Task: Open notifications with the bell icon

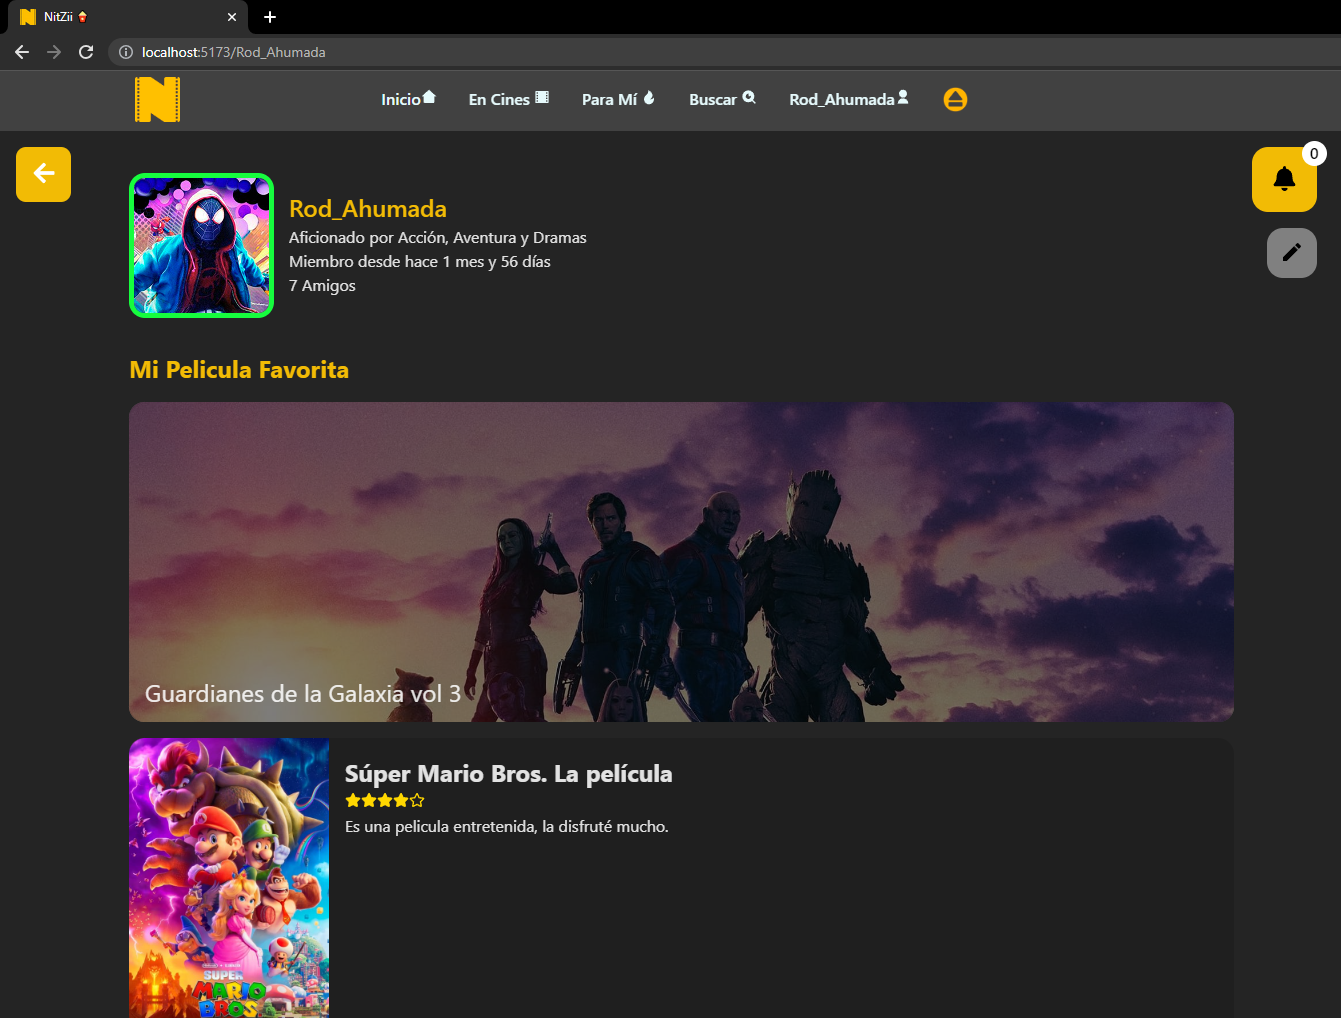Action: click(1284, 180)
